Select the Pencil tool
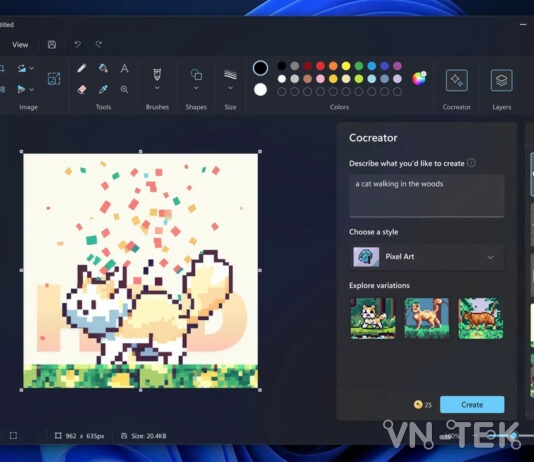 (81, 68)
